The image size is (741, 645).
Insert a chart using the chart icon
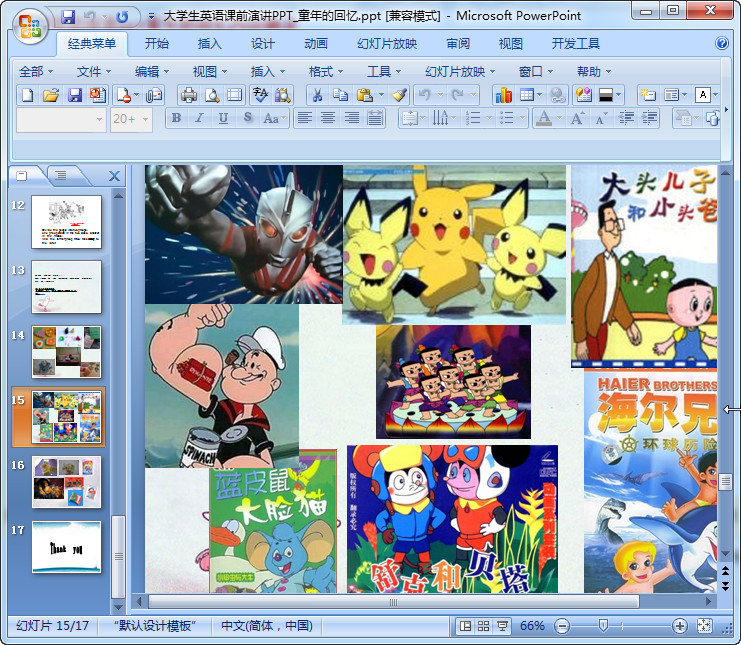503,95
